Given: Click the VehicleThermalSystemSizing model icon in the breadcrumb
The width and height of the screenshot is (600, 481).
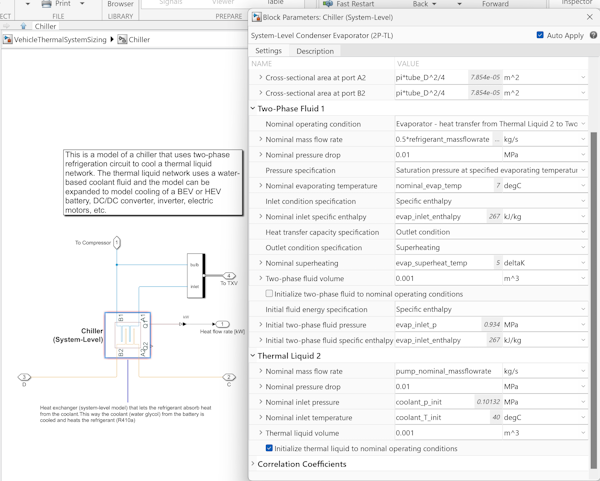Looking at the screenshot, I should pos(8,39).
